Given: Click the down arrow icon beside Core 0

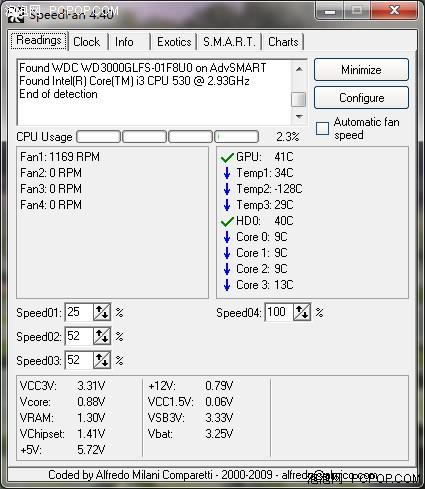Looking at the screenshot, I should pos(227,237).
